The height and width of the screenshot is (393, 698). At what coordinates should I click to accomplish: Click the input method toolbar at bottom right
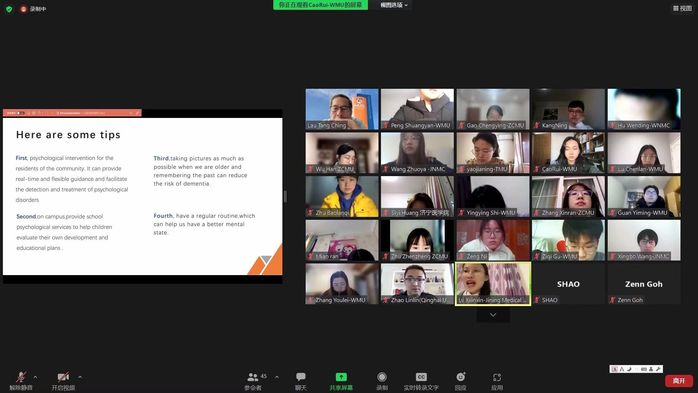[x=636, y=369]
